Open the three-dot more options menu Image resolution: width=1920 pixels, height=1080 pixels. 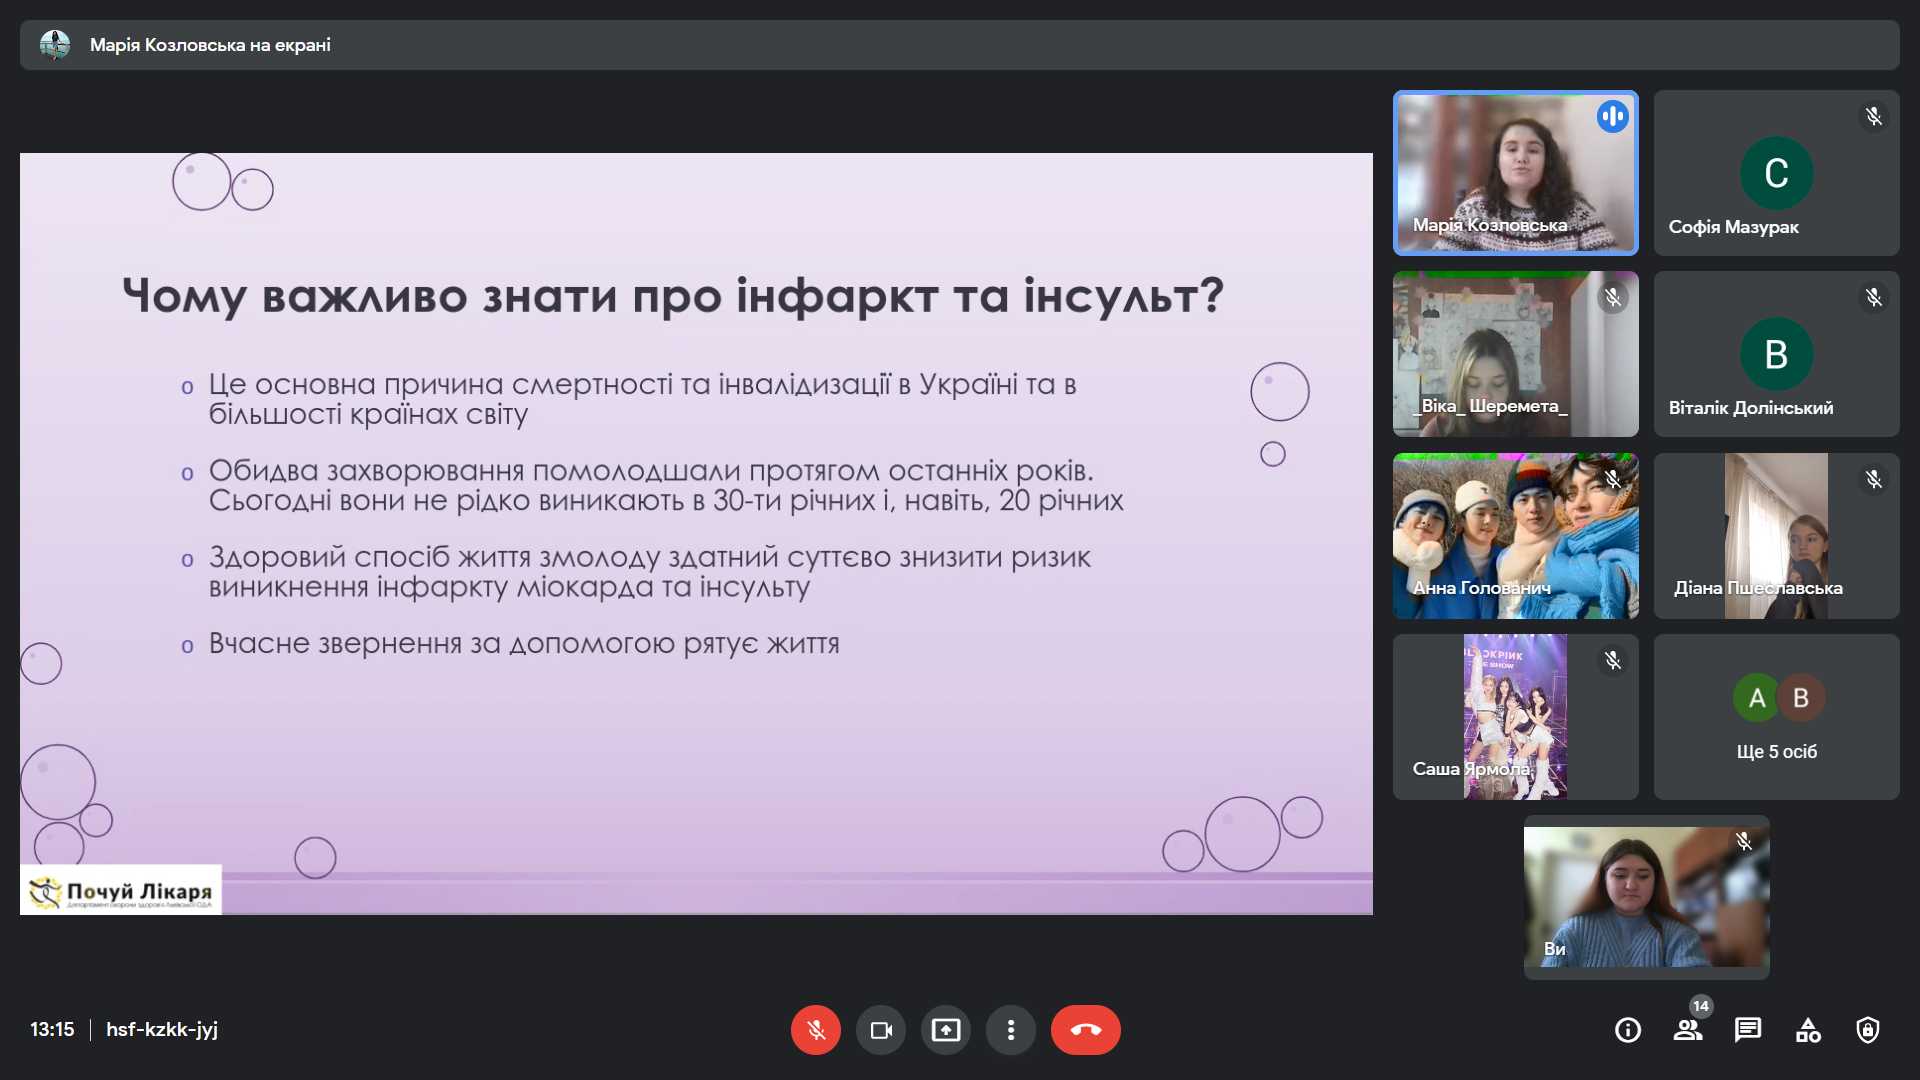[x=1010, y=1030]
